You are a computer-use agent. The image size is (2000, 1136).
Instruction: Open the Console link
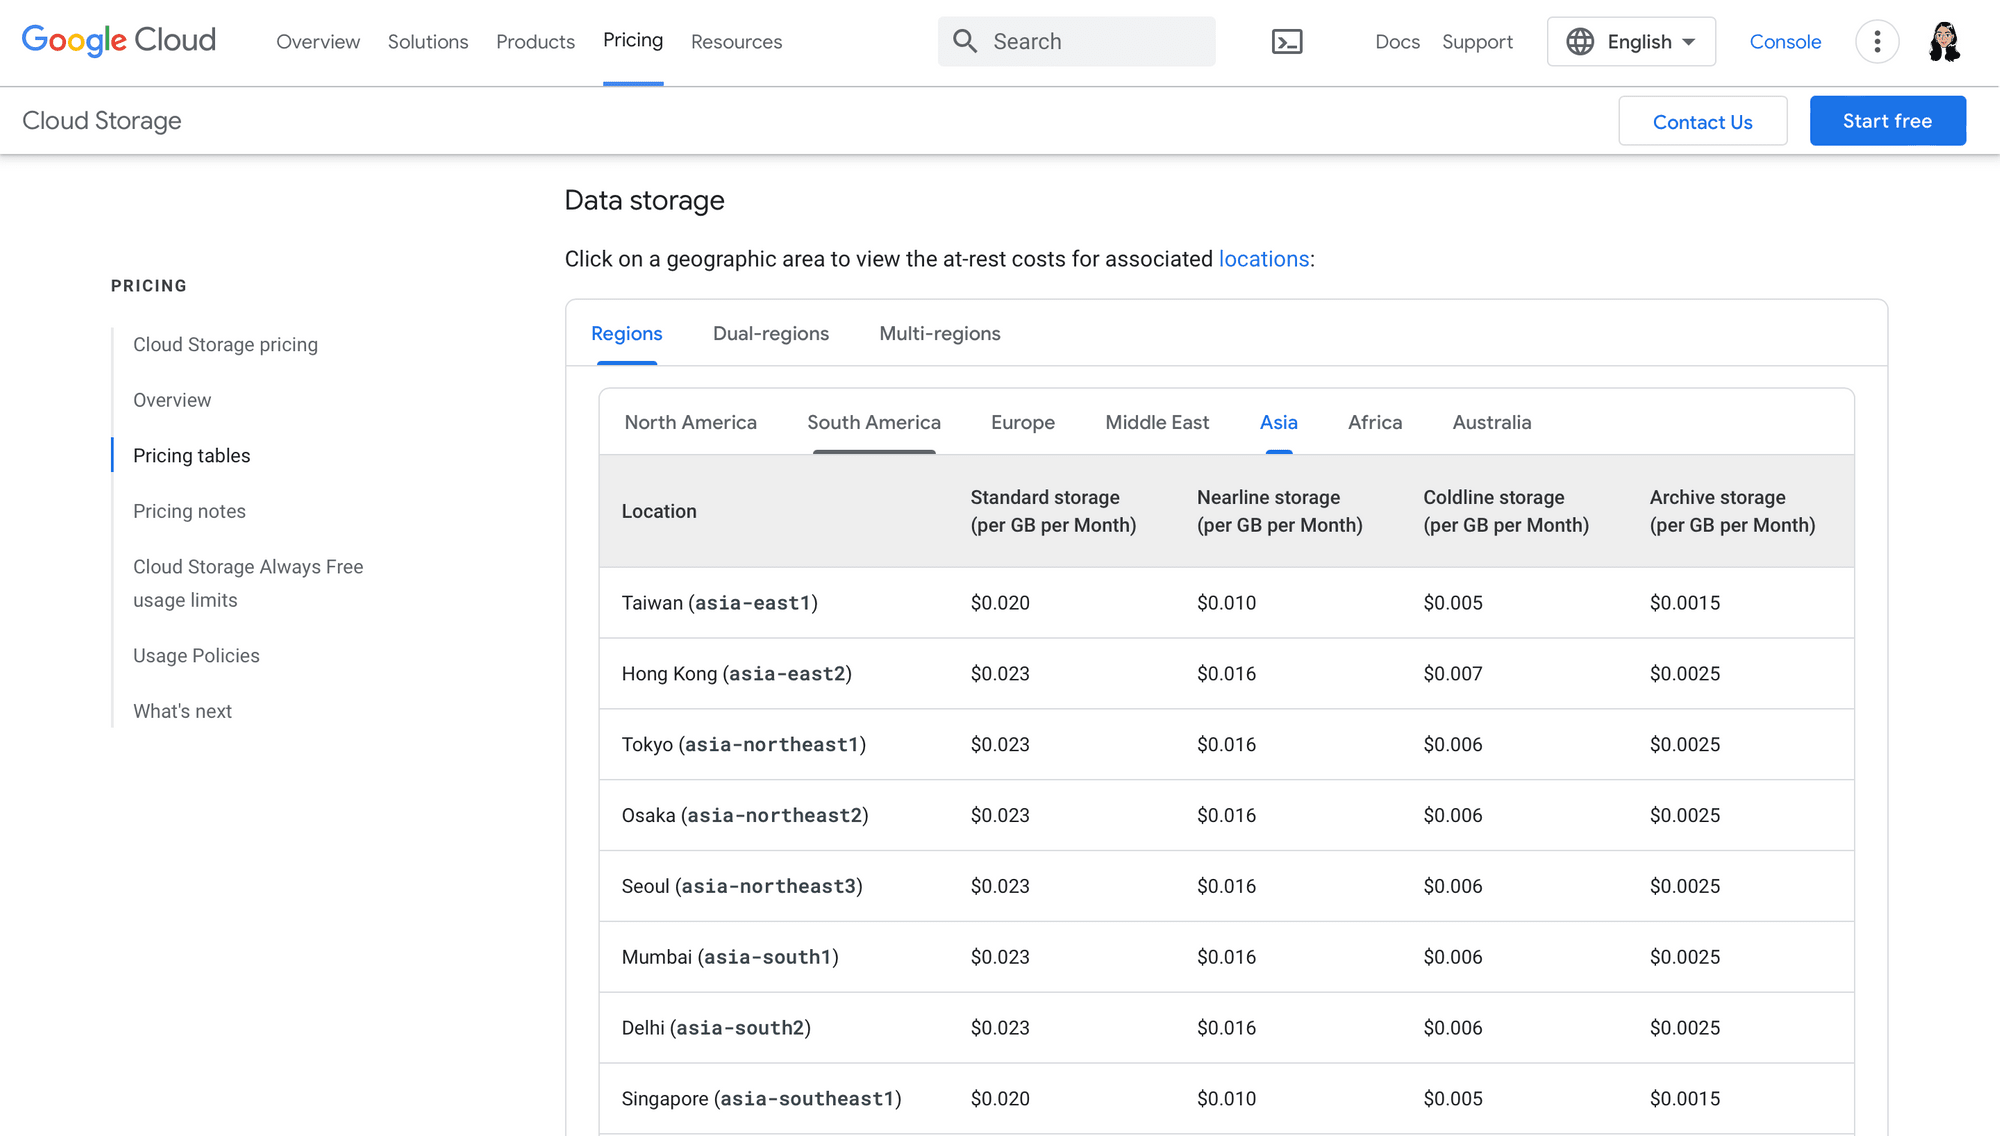(1785, 41)
